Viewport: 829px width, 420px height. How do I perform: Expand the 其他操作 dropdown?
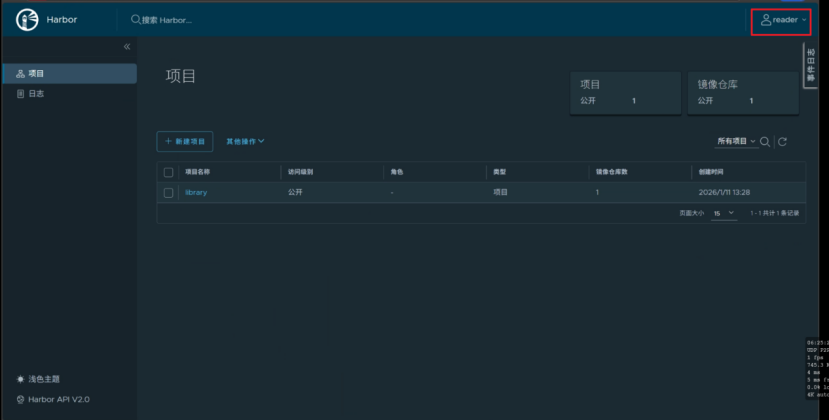tap(245, 141)
